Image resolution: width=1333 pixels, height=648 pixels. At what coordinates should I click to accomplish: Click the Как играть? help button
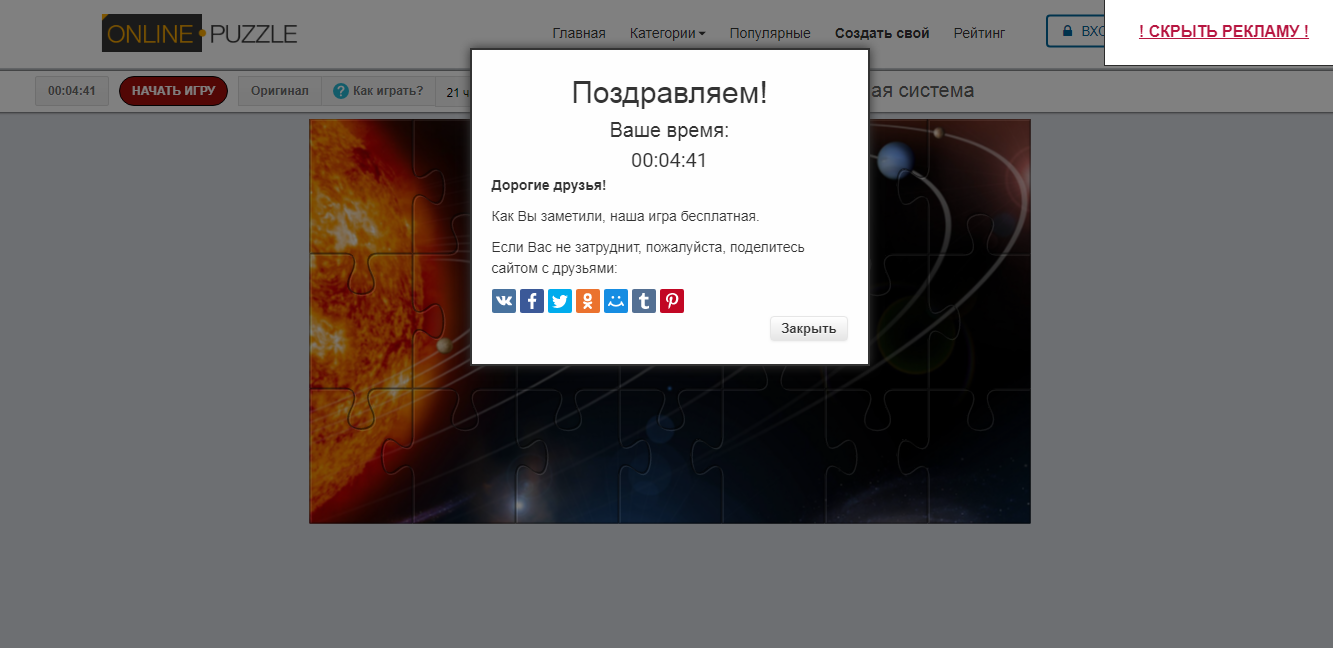tap(379, 91)
